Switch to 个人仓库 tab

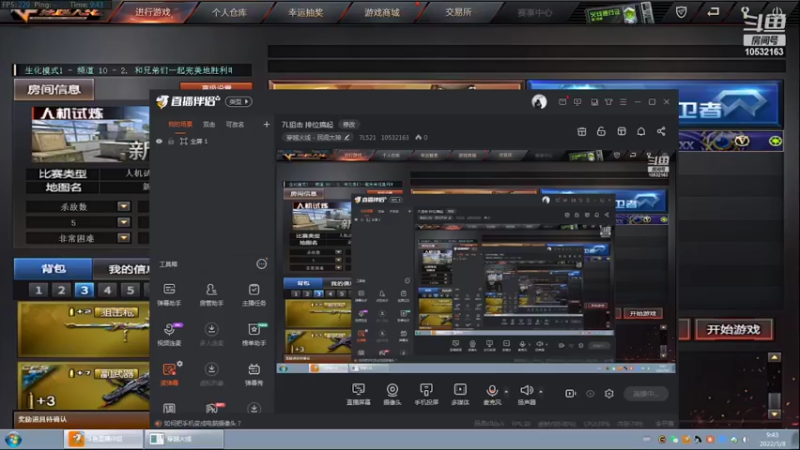pos(229,12)
